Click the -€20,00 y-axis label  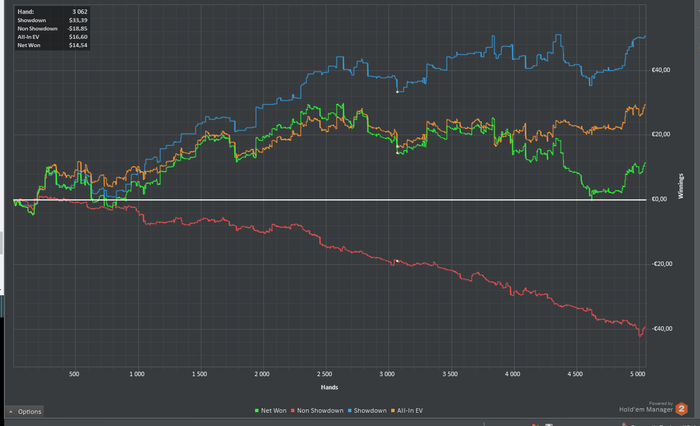(x=662, y=264)
